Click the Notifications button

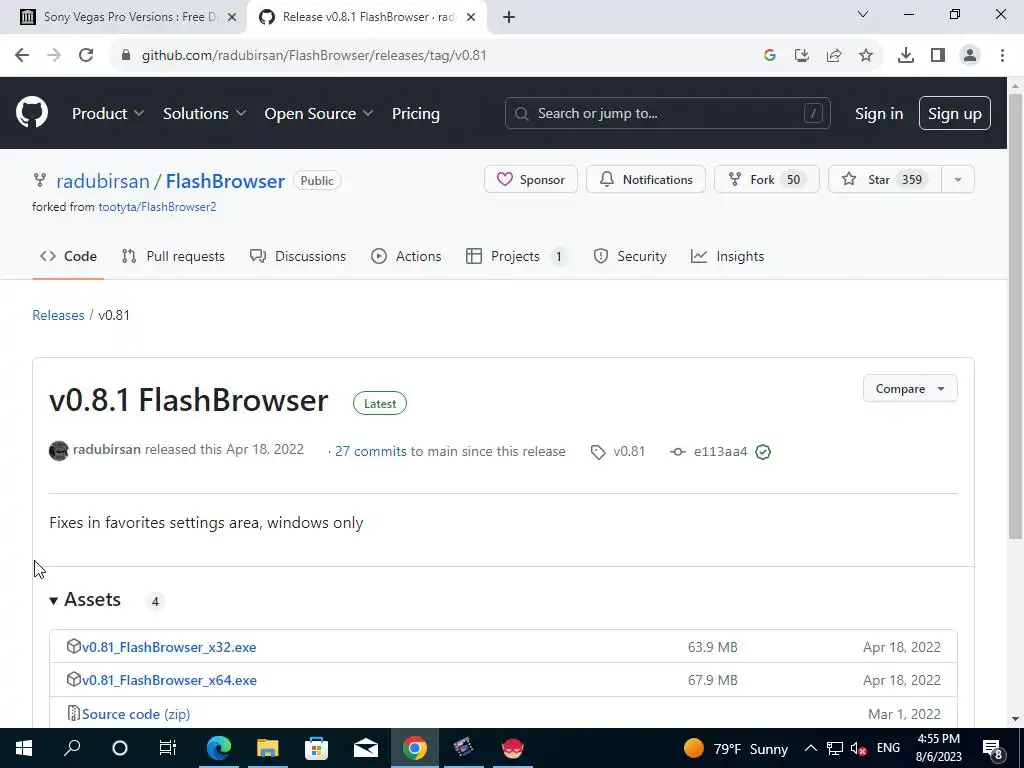click(x=646, y=180)
